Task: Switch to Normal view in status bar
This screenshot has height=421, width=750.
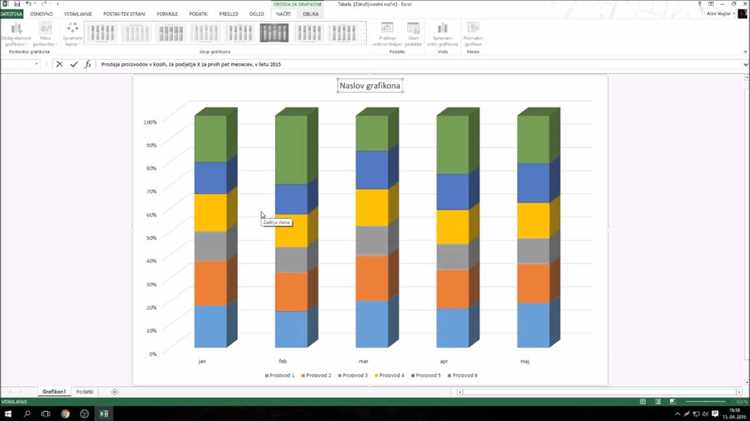Action: tap(643, 402)
